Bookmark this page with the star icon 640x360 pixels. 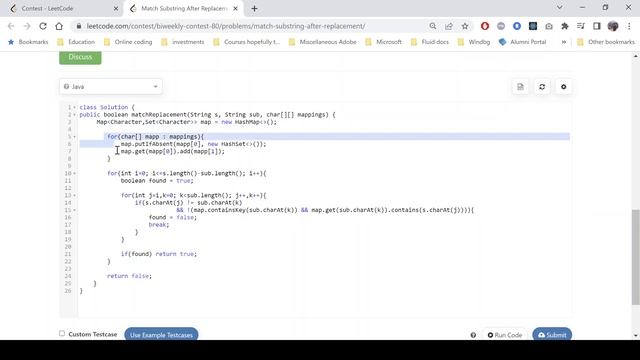(465, 26)
